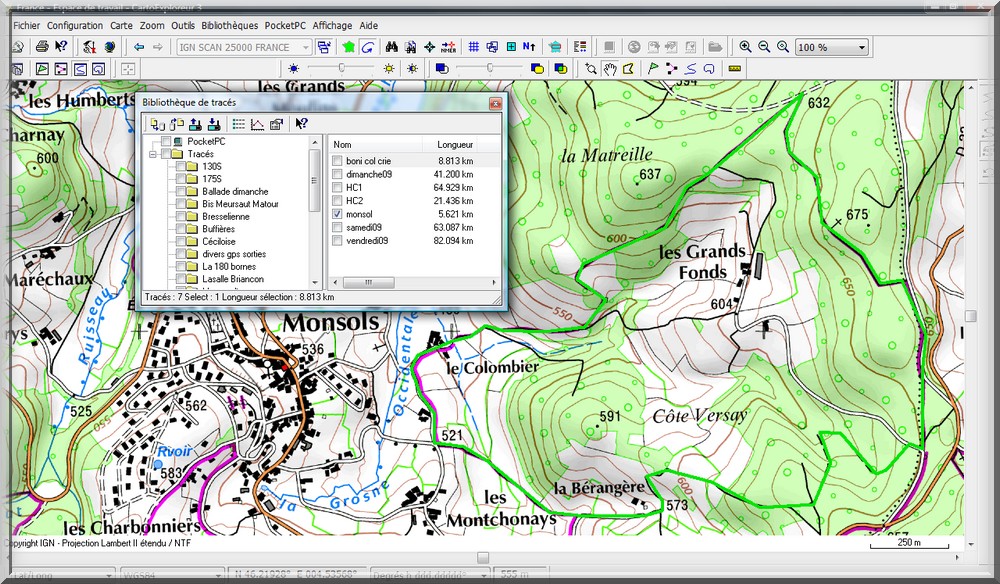
Task: Select the Céciloise folder
Action: 219,242
